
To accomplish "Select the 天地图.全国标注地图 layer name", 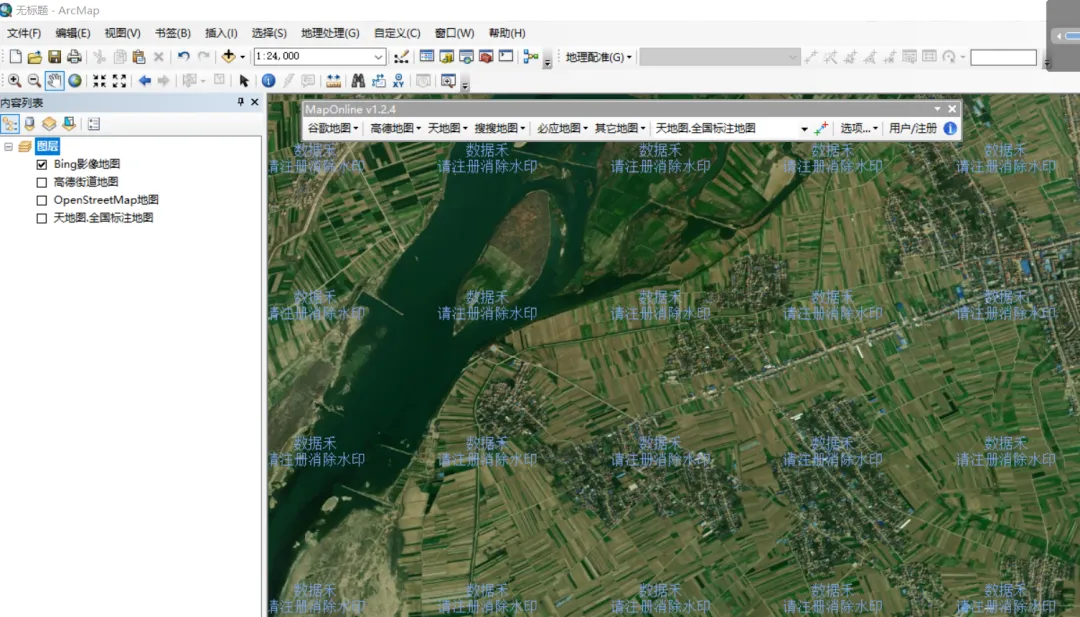I will (103, 218).
